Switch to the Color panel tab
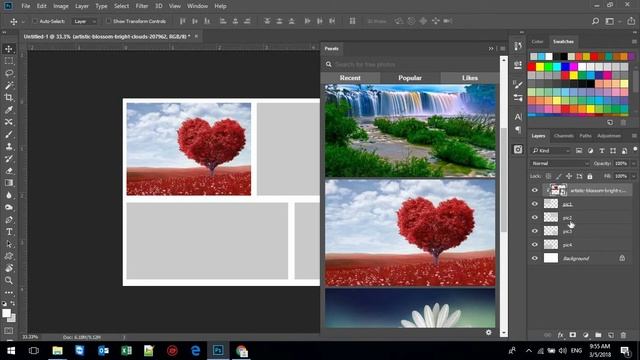The image size is (640, 360). point(537,42)
